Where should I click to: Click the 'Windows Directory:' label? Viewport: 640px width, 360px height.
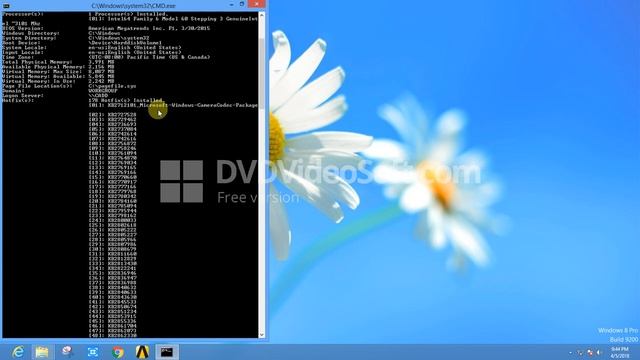coord(31,33)
